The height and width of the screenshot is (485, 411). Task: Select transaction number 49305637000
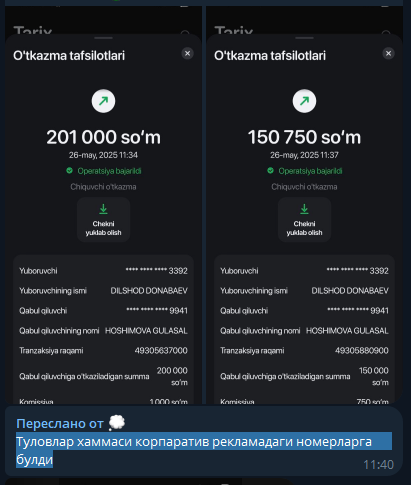(161, 351)
